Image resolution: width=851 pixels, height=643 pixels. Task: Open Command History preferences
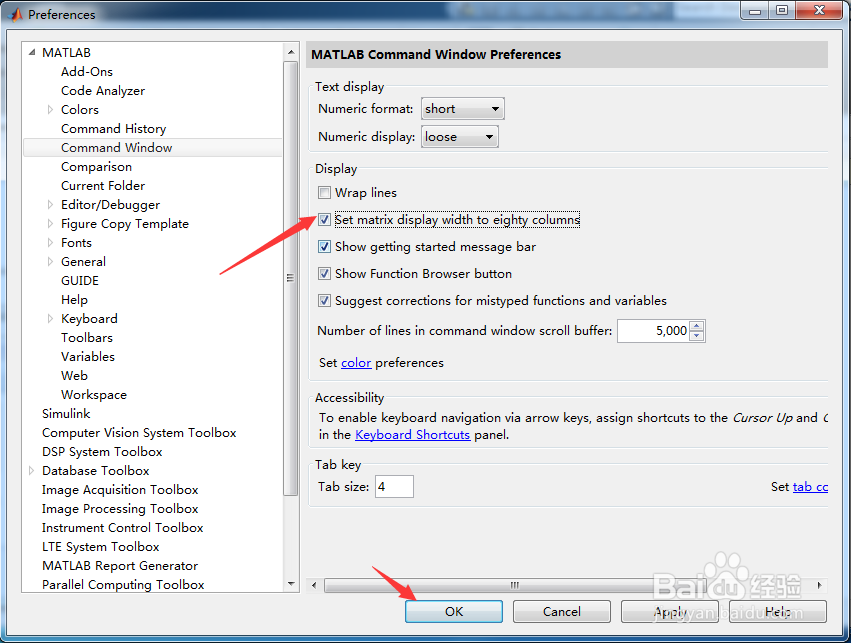[x=113, y=129]
